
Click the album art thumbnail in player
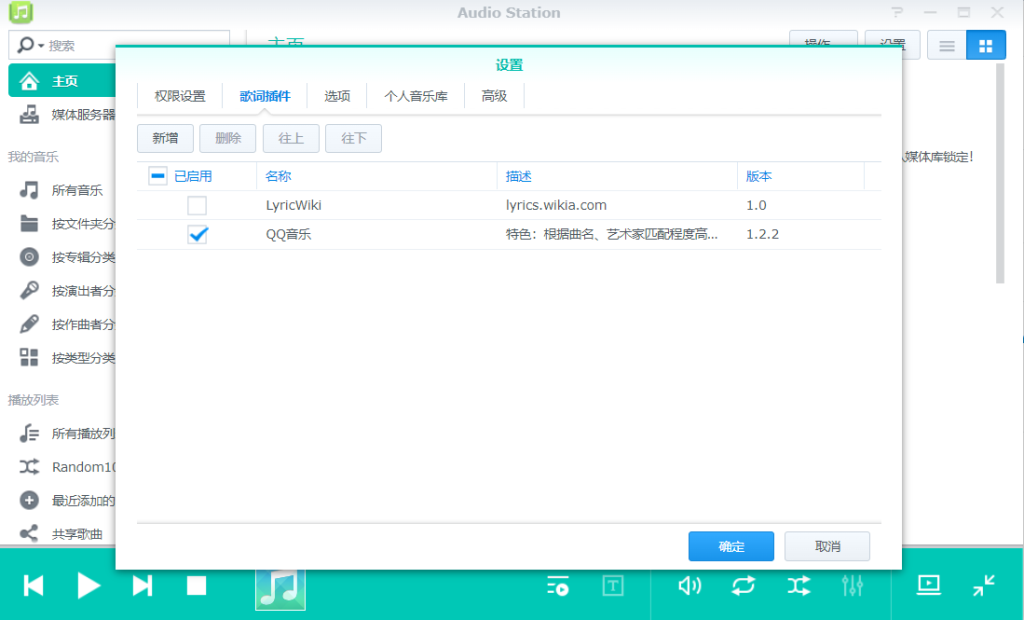280,589
